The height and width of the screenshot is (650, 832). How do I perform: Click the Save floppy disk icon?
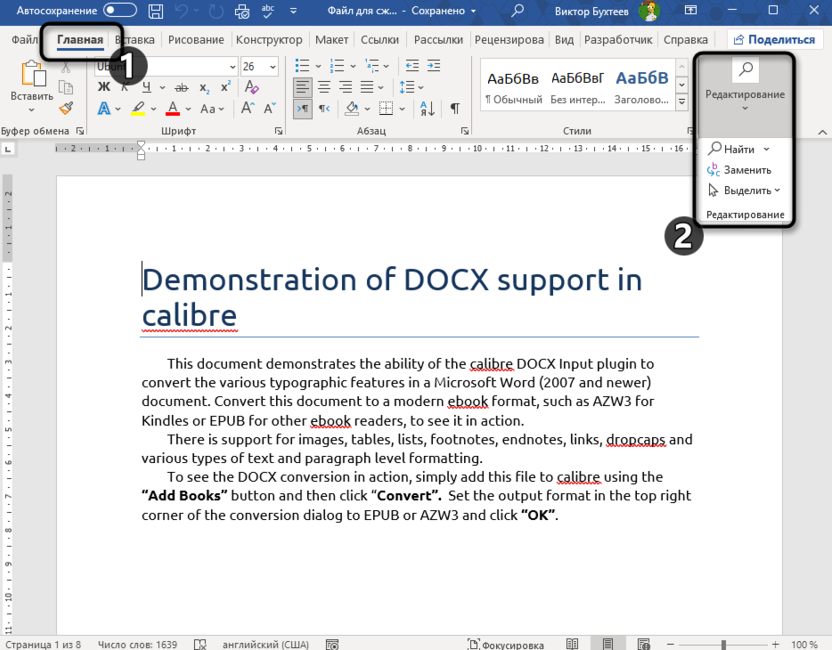(156, 11)
